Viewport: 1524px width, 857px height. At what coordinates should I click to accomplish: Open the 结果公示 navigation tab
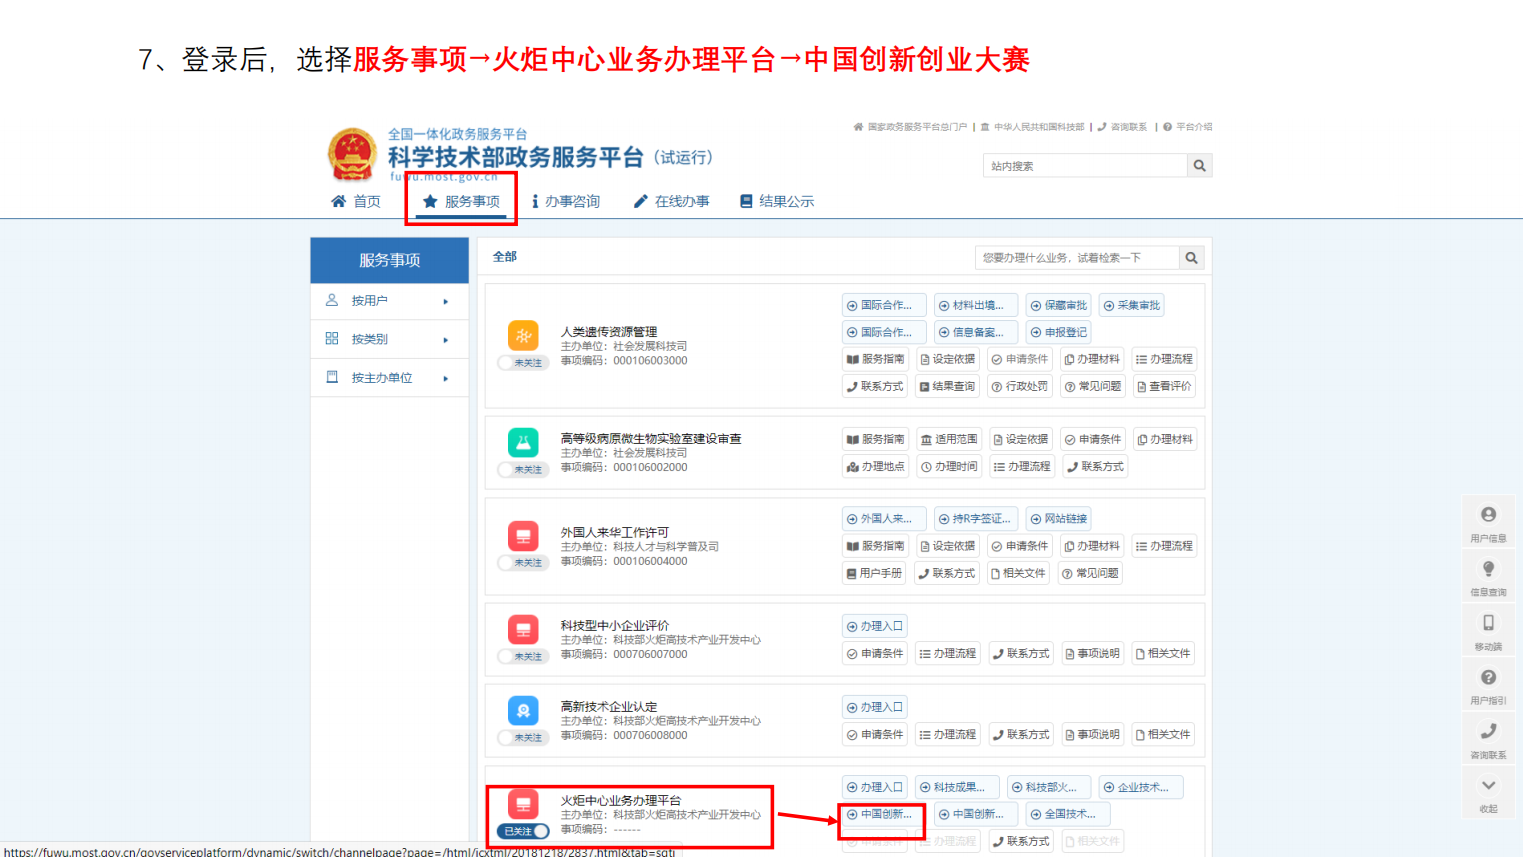(x=777, y=201)
